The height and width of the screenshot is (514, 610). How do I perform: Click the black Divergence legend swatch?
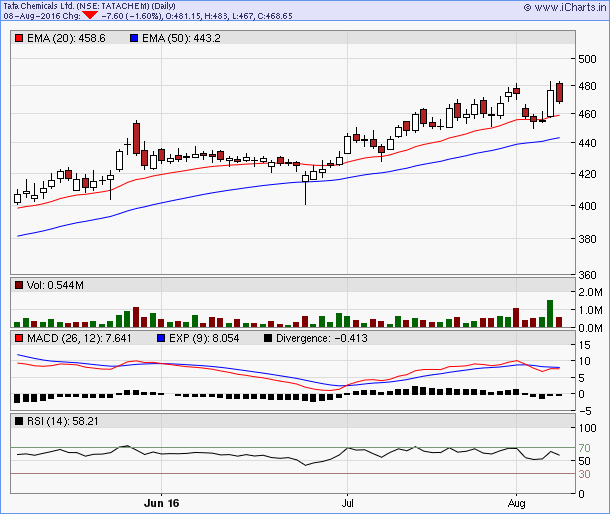(268, 338)
